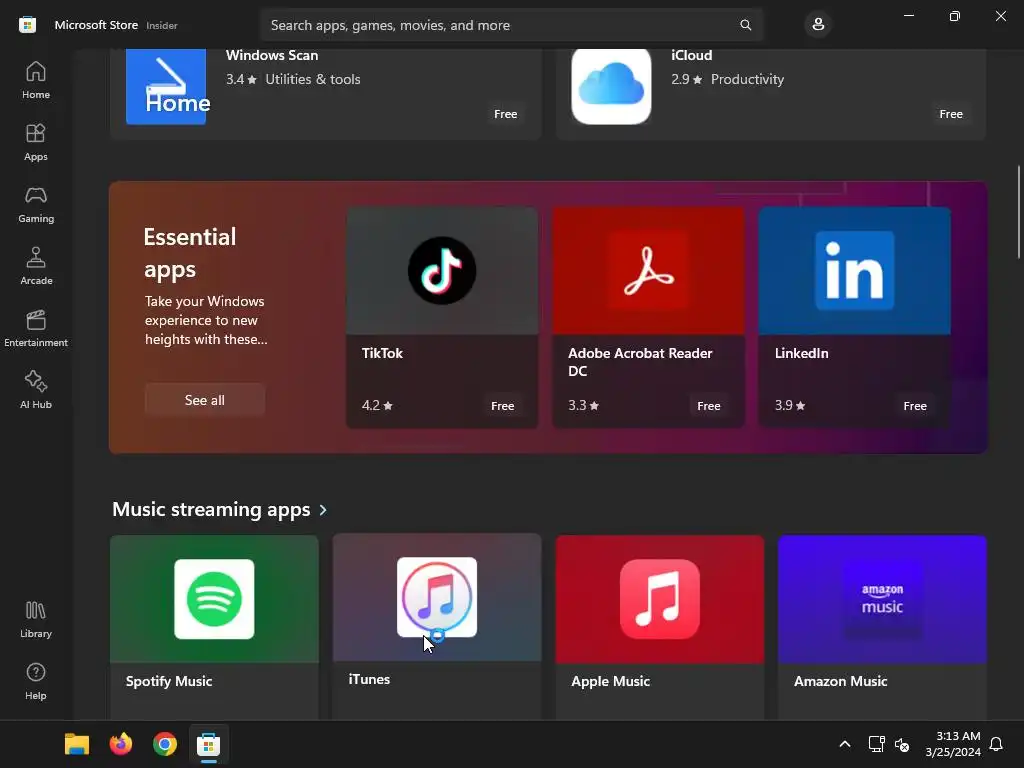Image resolution: width=1024 pixels, height=768 pixels.
Task: Select Arcade in the sidebar
Action: 36,266
